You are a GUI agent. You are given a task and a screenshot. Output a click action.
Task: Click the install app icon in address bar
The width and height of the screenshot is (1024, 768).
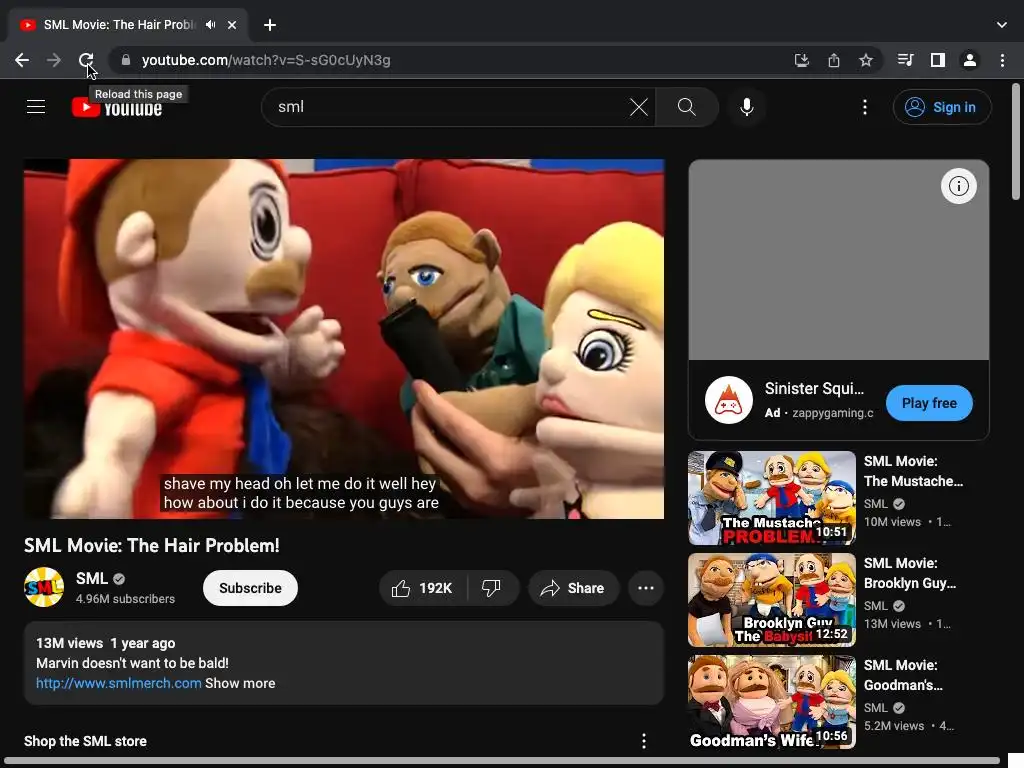tap(801, 60)
